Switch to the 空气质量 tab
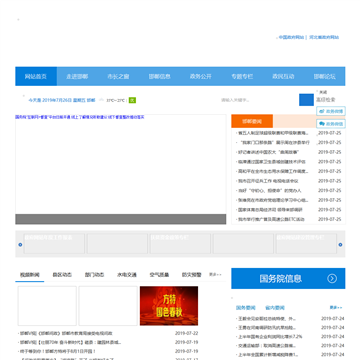 tap(159, 275)
